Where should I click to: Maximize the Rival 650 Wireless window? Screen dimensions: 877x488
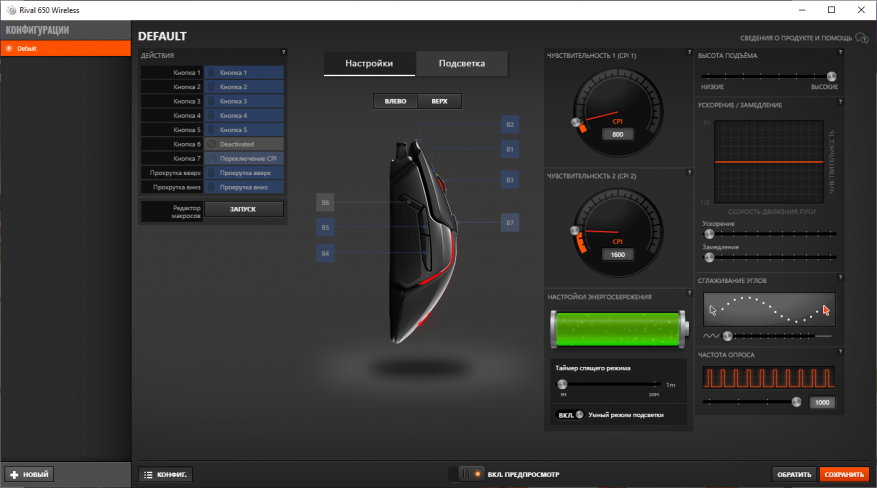(x=831, y=10)
